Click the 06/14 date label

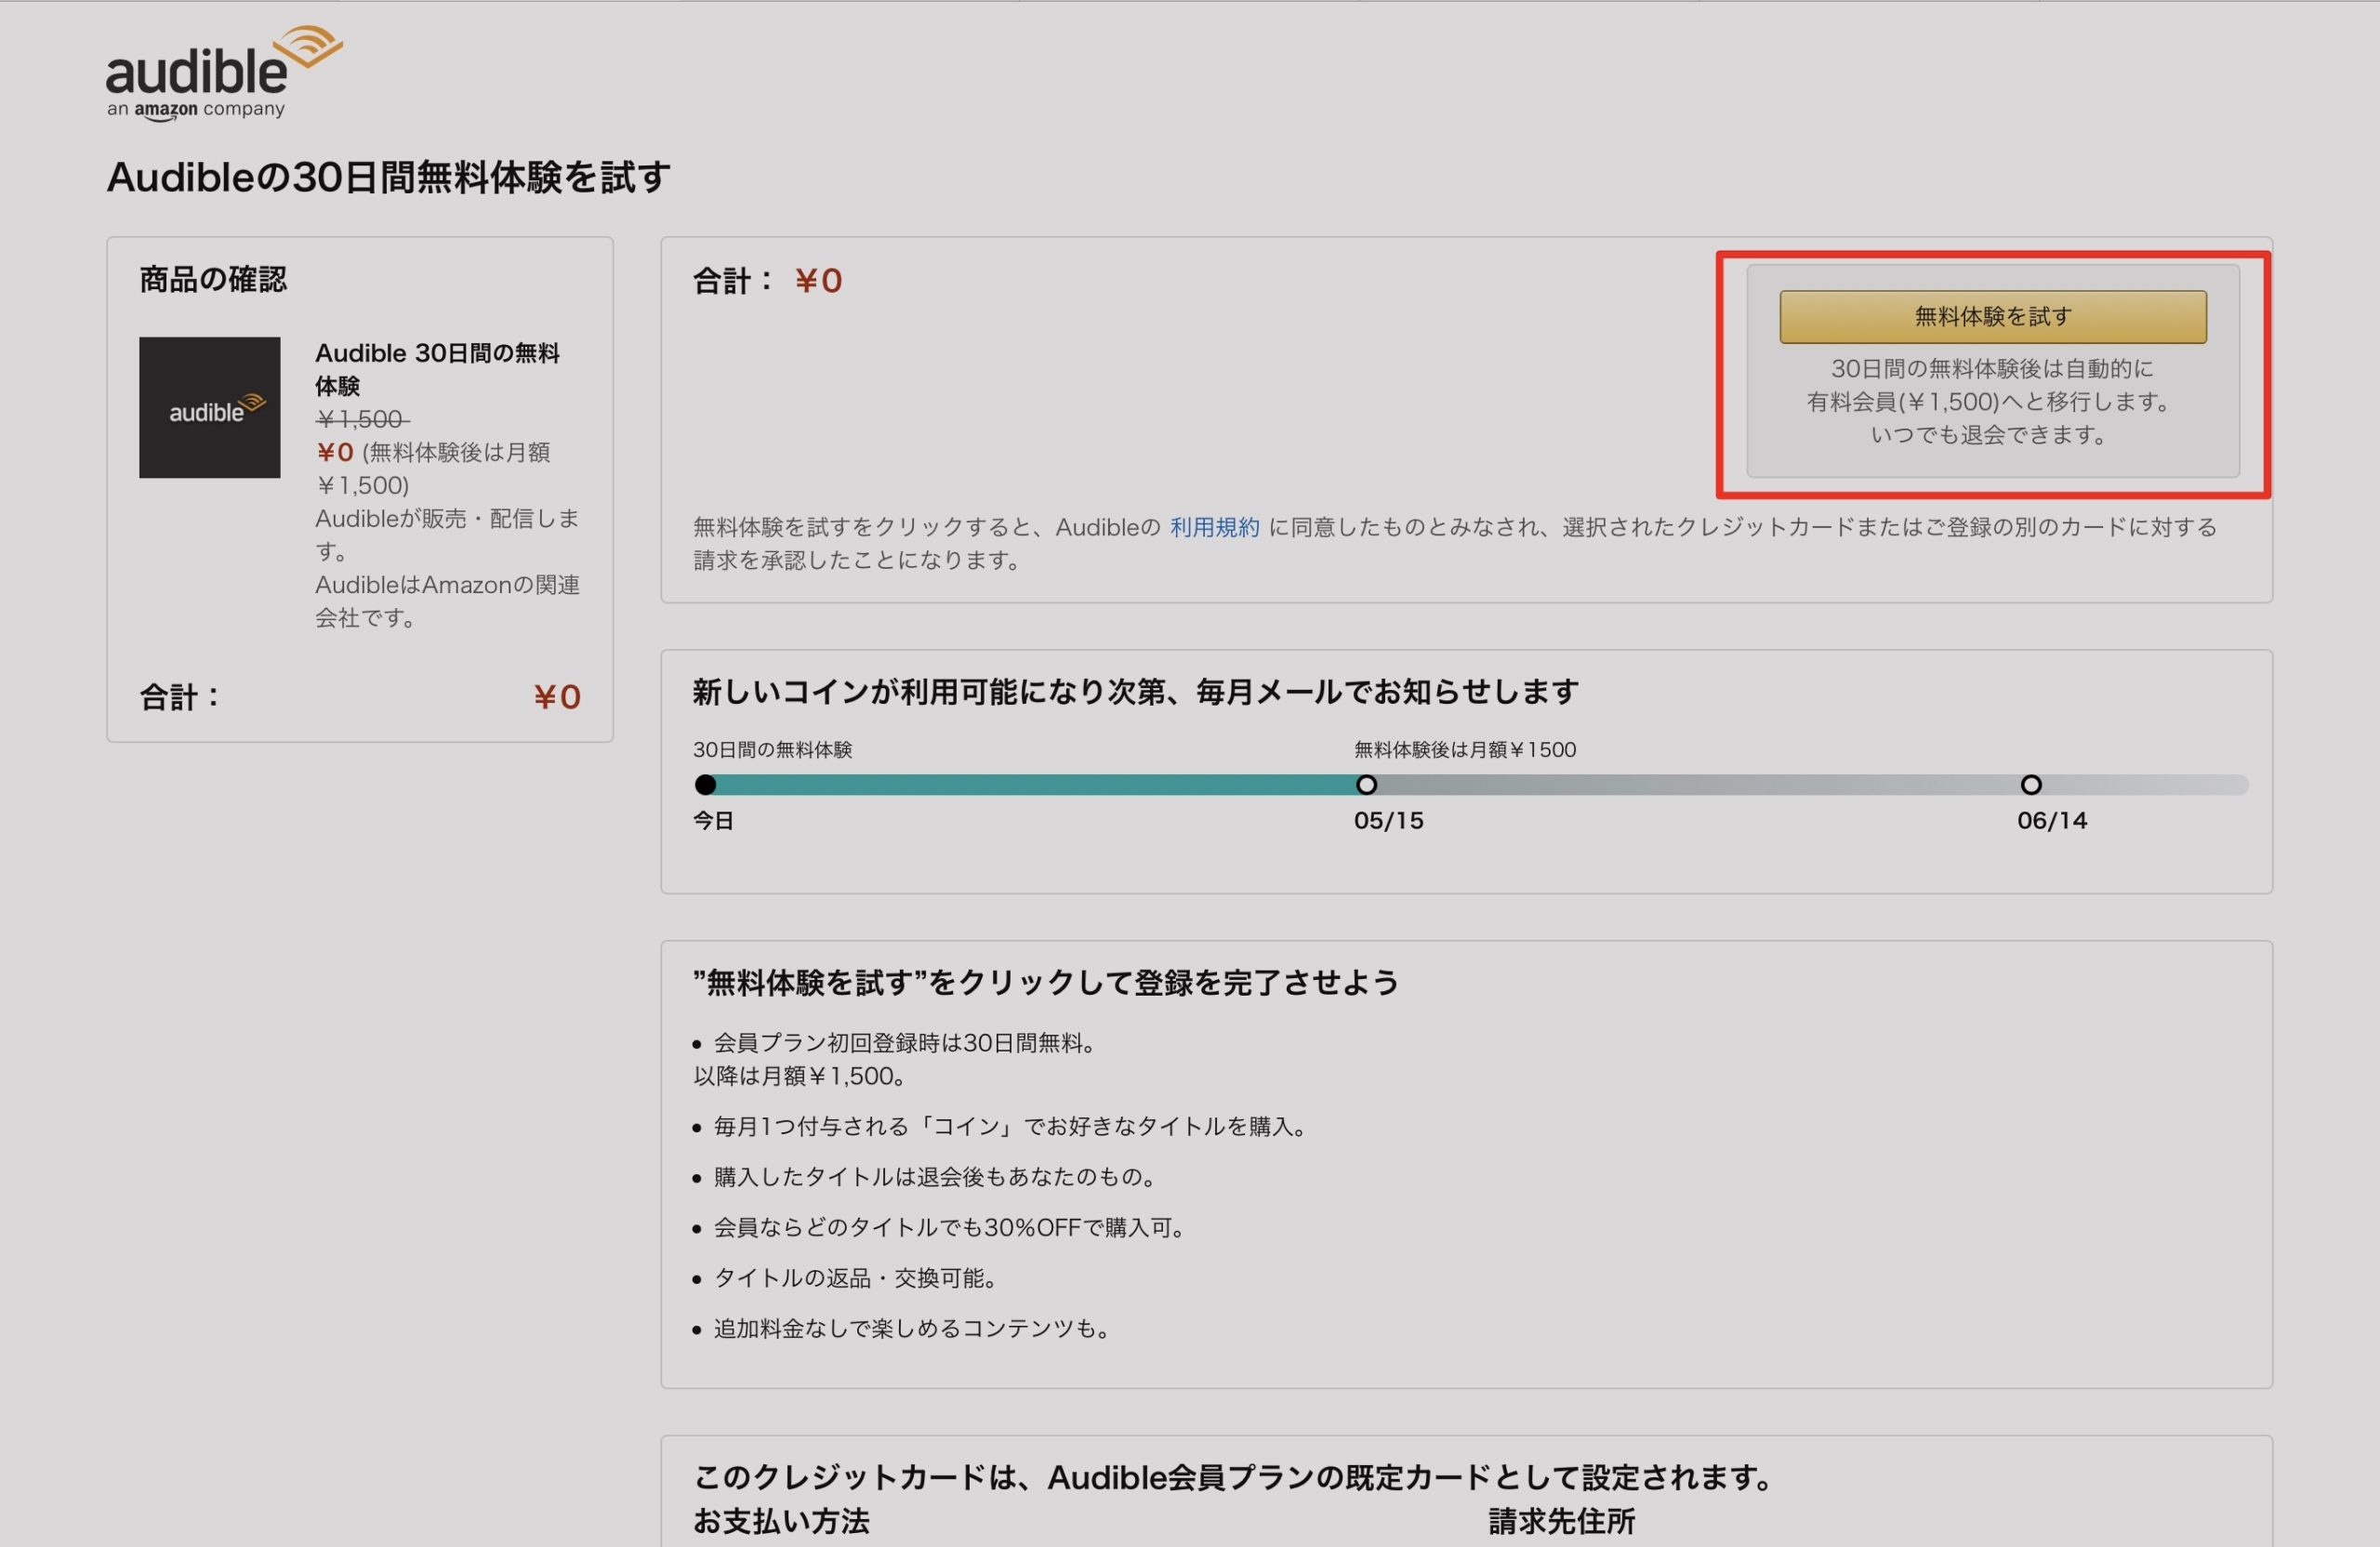click(2052, 821)
